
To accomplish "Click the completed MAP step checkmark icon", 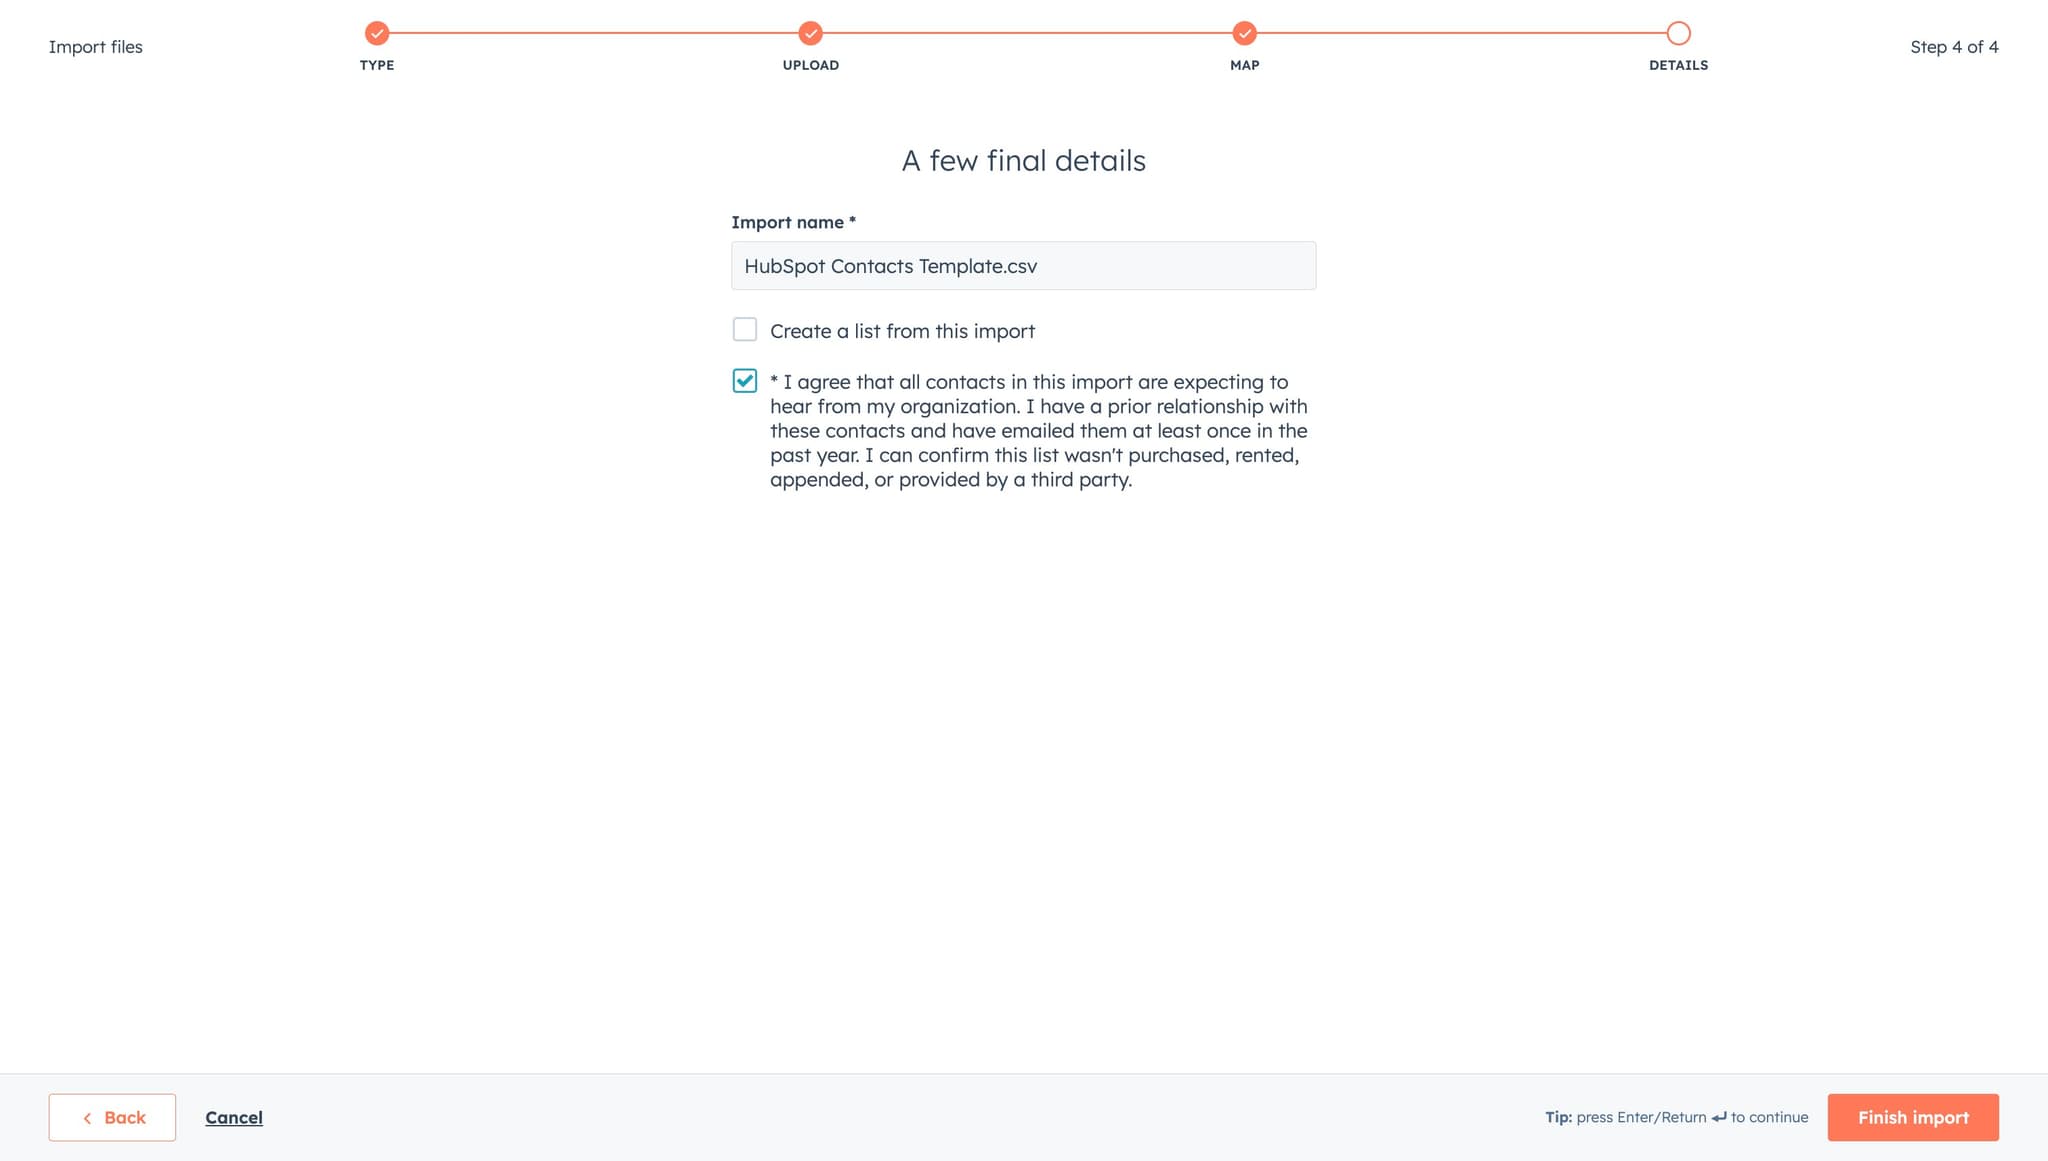I will click(x=1243, y=33).
